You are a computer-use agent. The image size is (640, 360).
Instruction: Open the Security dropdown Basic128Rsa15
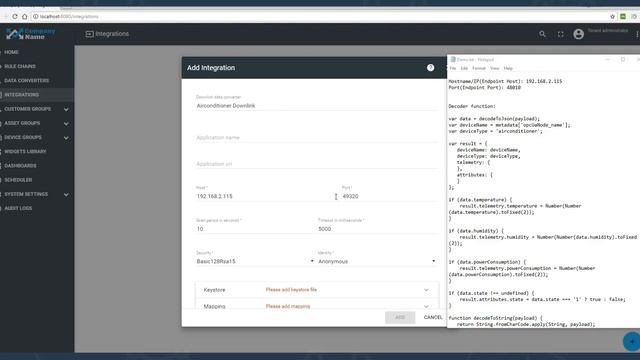point(255,261)
